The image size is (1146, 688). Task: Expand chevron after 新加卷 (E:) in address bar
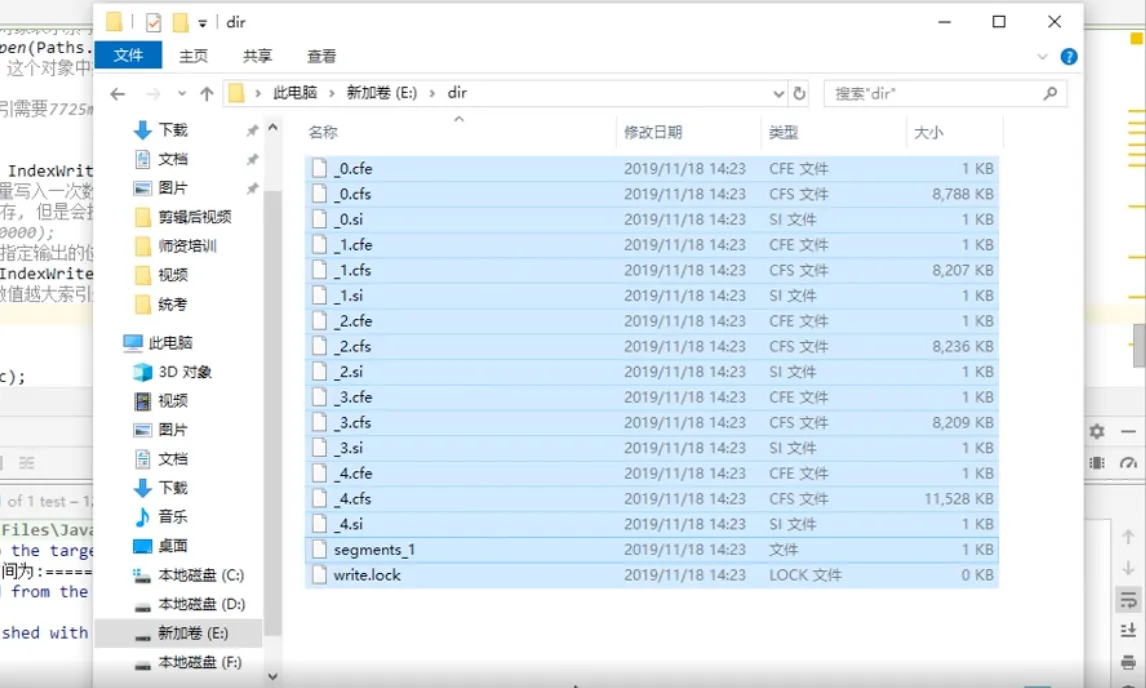point(432,93)
